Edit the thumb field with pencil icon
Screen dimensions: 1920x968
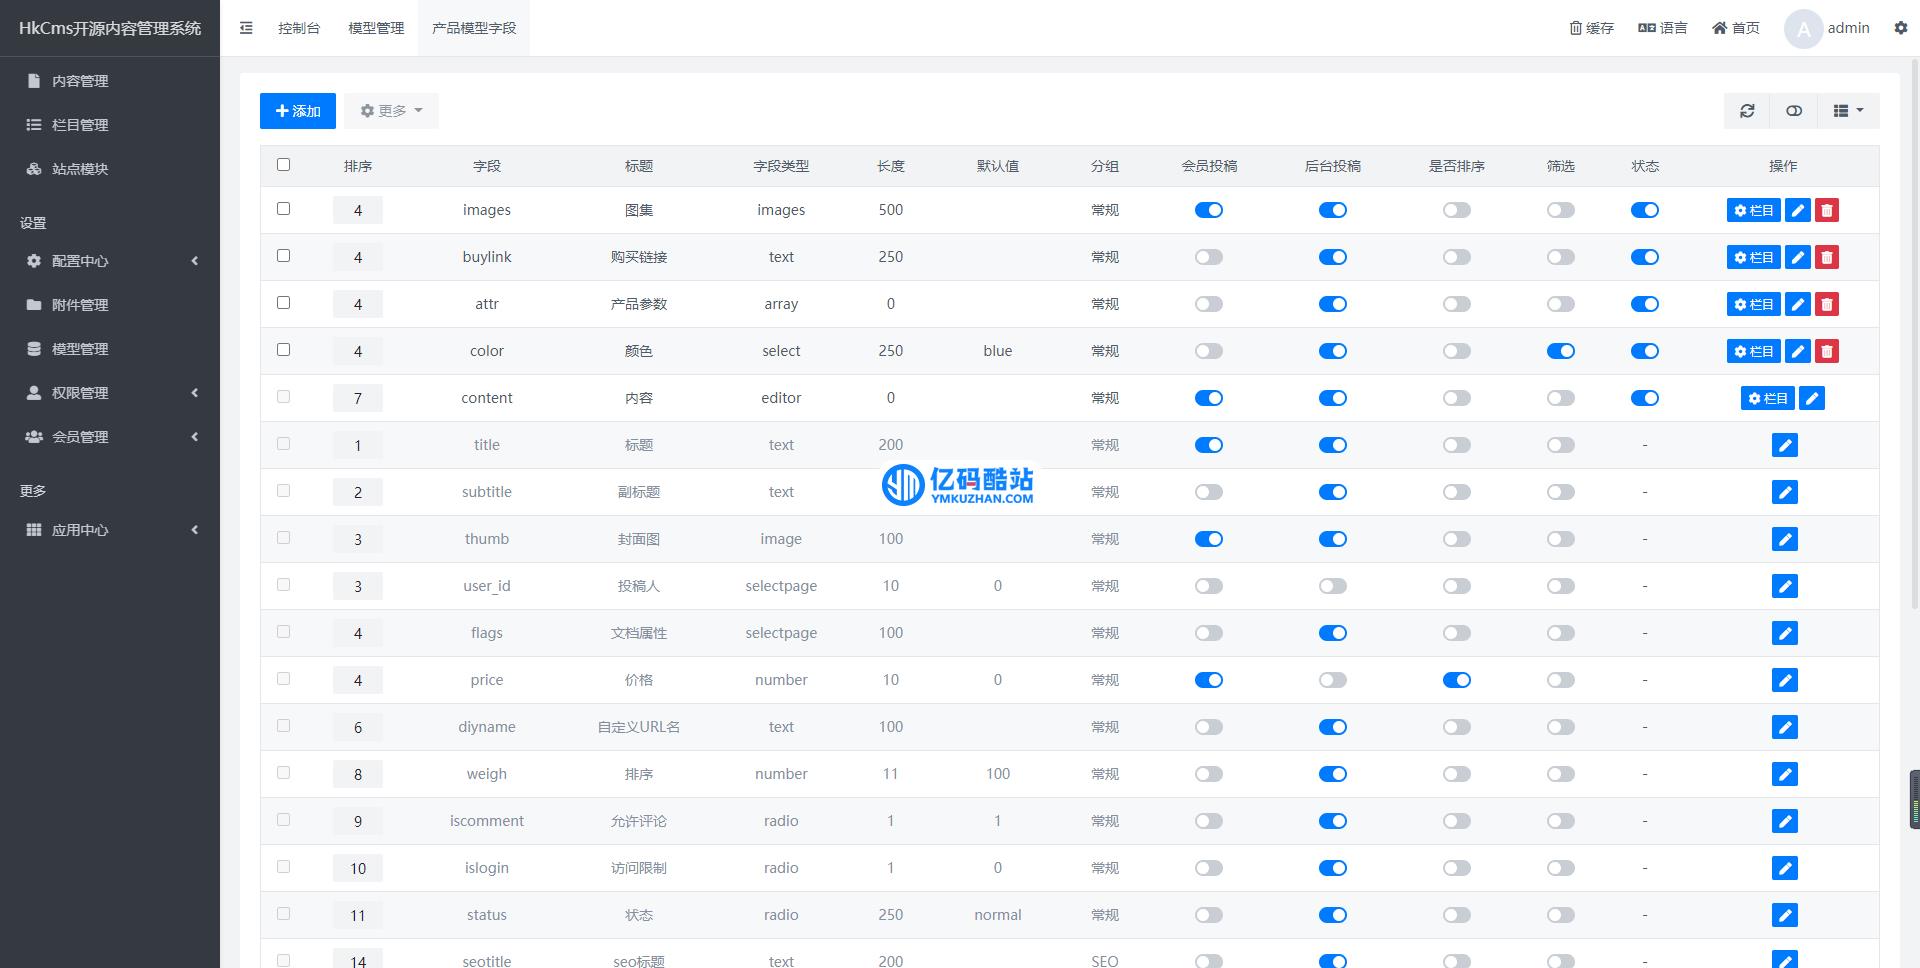pos(1785,539)
